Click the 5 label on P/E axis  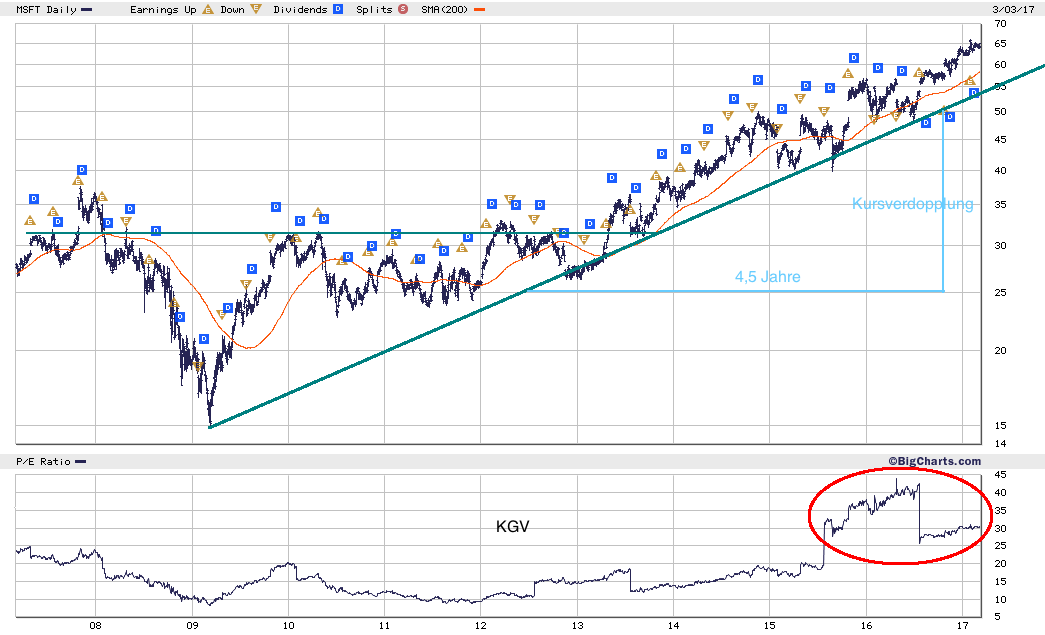click(x=998, y=617)
